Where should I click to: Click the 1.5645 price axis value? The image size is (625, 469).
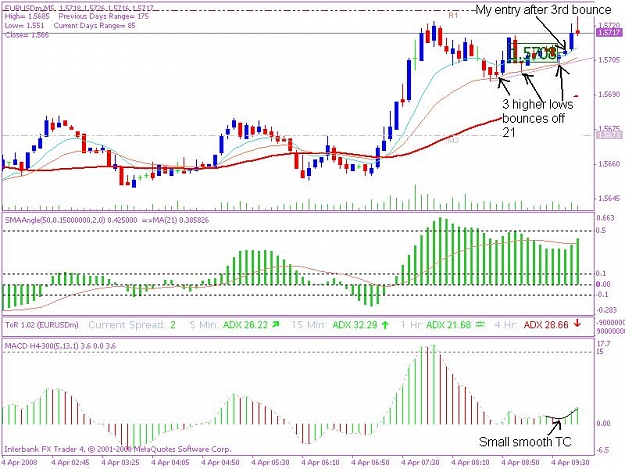pos(609,198)
